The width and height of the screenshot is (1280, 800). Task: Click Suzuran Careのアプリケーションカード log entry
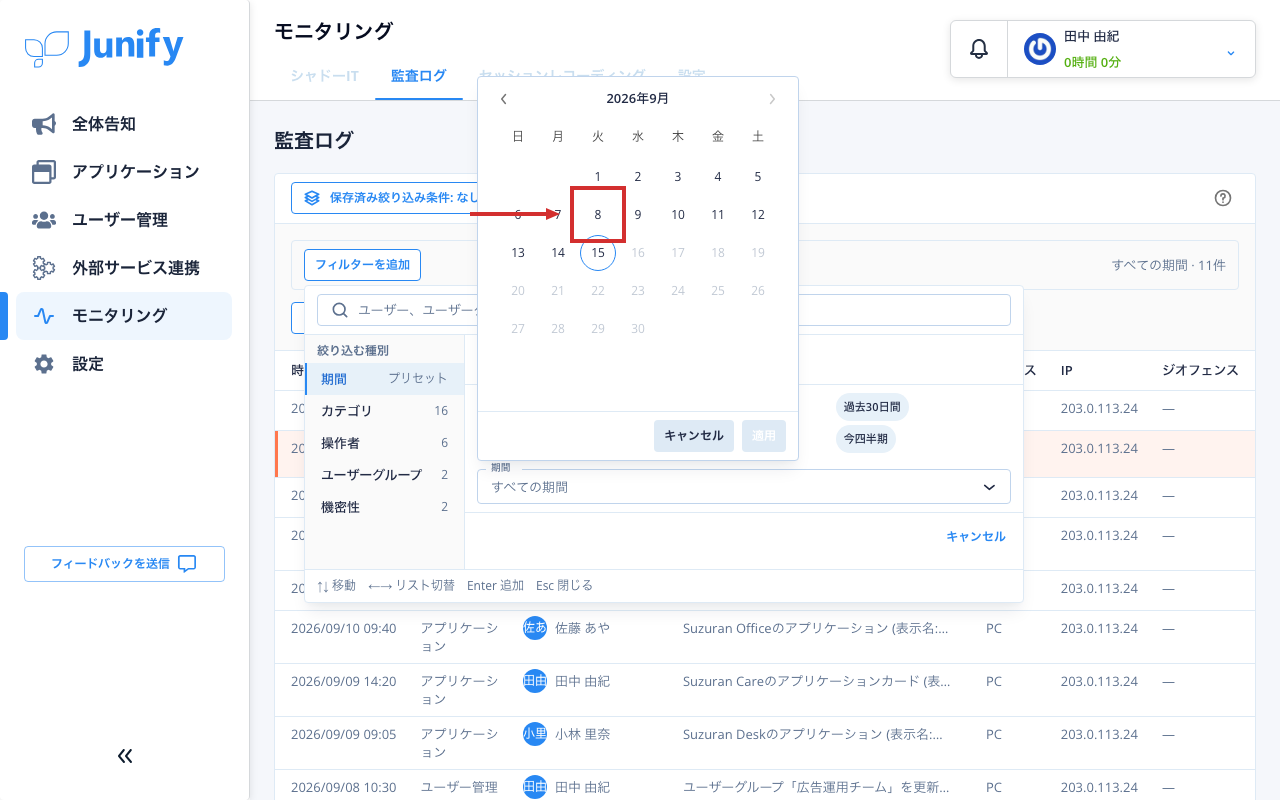click(x=817, y=681)
